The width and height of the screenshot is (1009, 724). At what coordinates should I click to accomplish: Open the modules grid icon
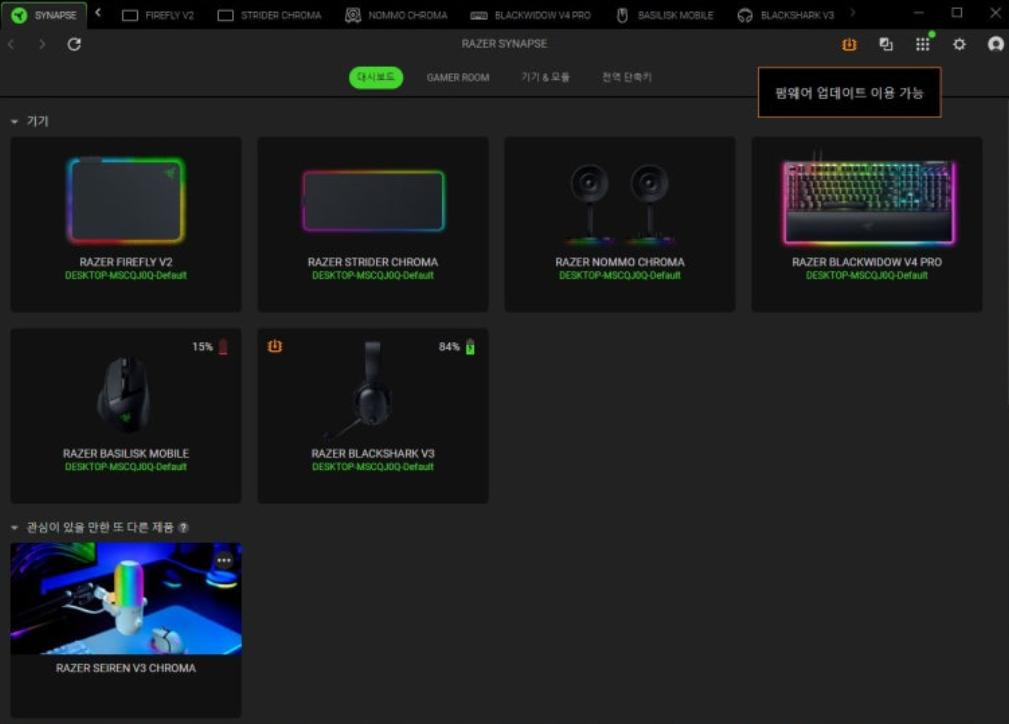click(x=923, y=44)
